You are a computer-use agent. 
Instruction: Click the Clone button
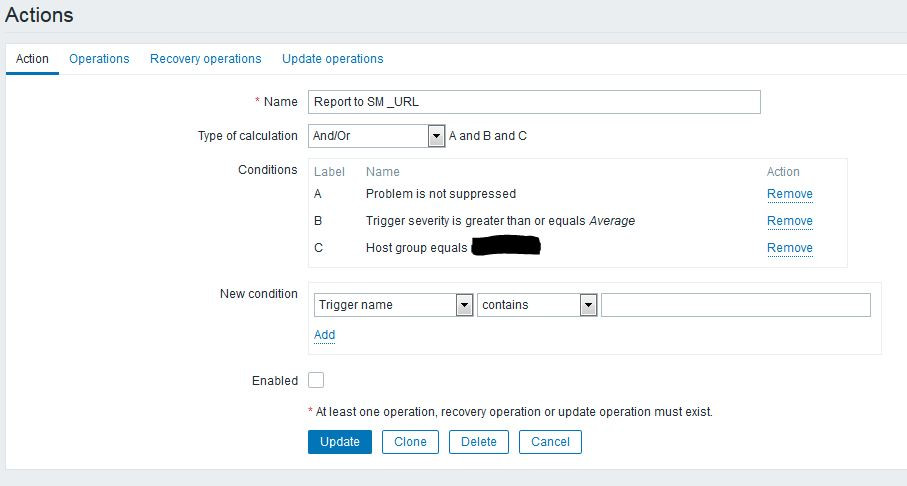[410, 442]
